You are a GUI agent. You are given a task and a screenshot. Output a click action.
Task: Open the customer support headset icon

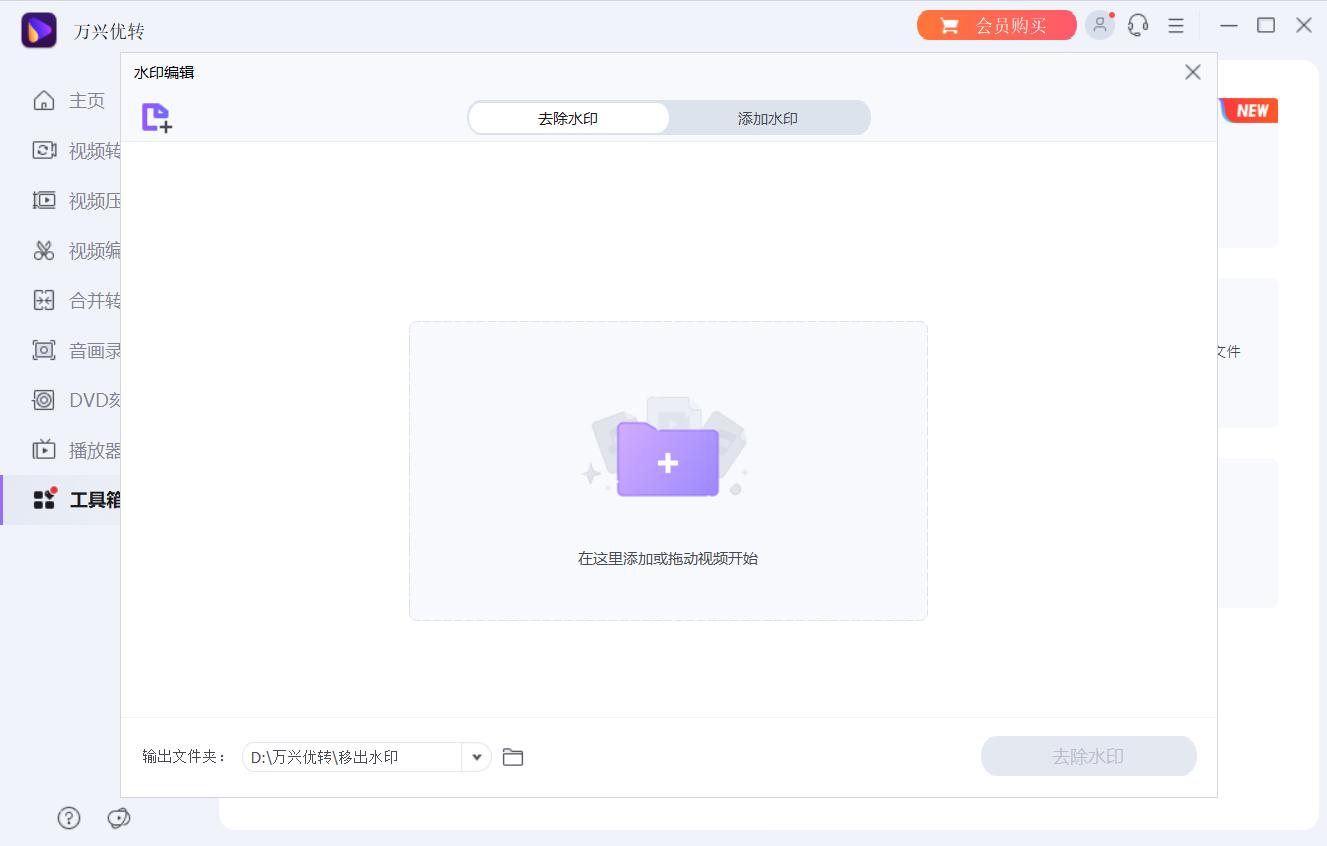pos(1138,25)
